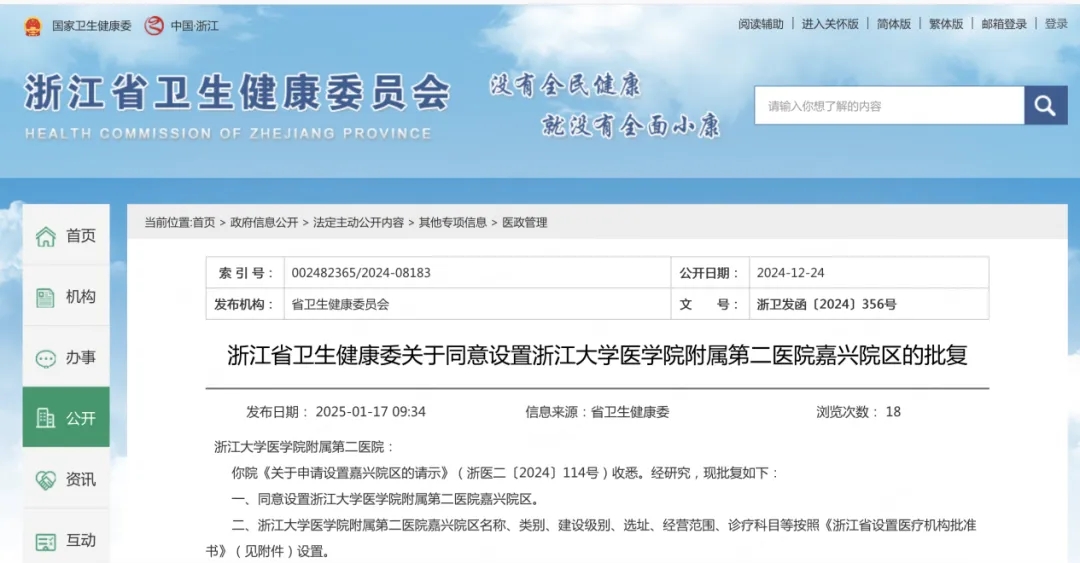This screenshot has height=563, width=1080.
Task: Click index number 002482365/2024-08183
Action: (361, 273)
